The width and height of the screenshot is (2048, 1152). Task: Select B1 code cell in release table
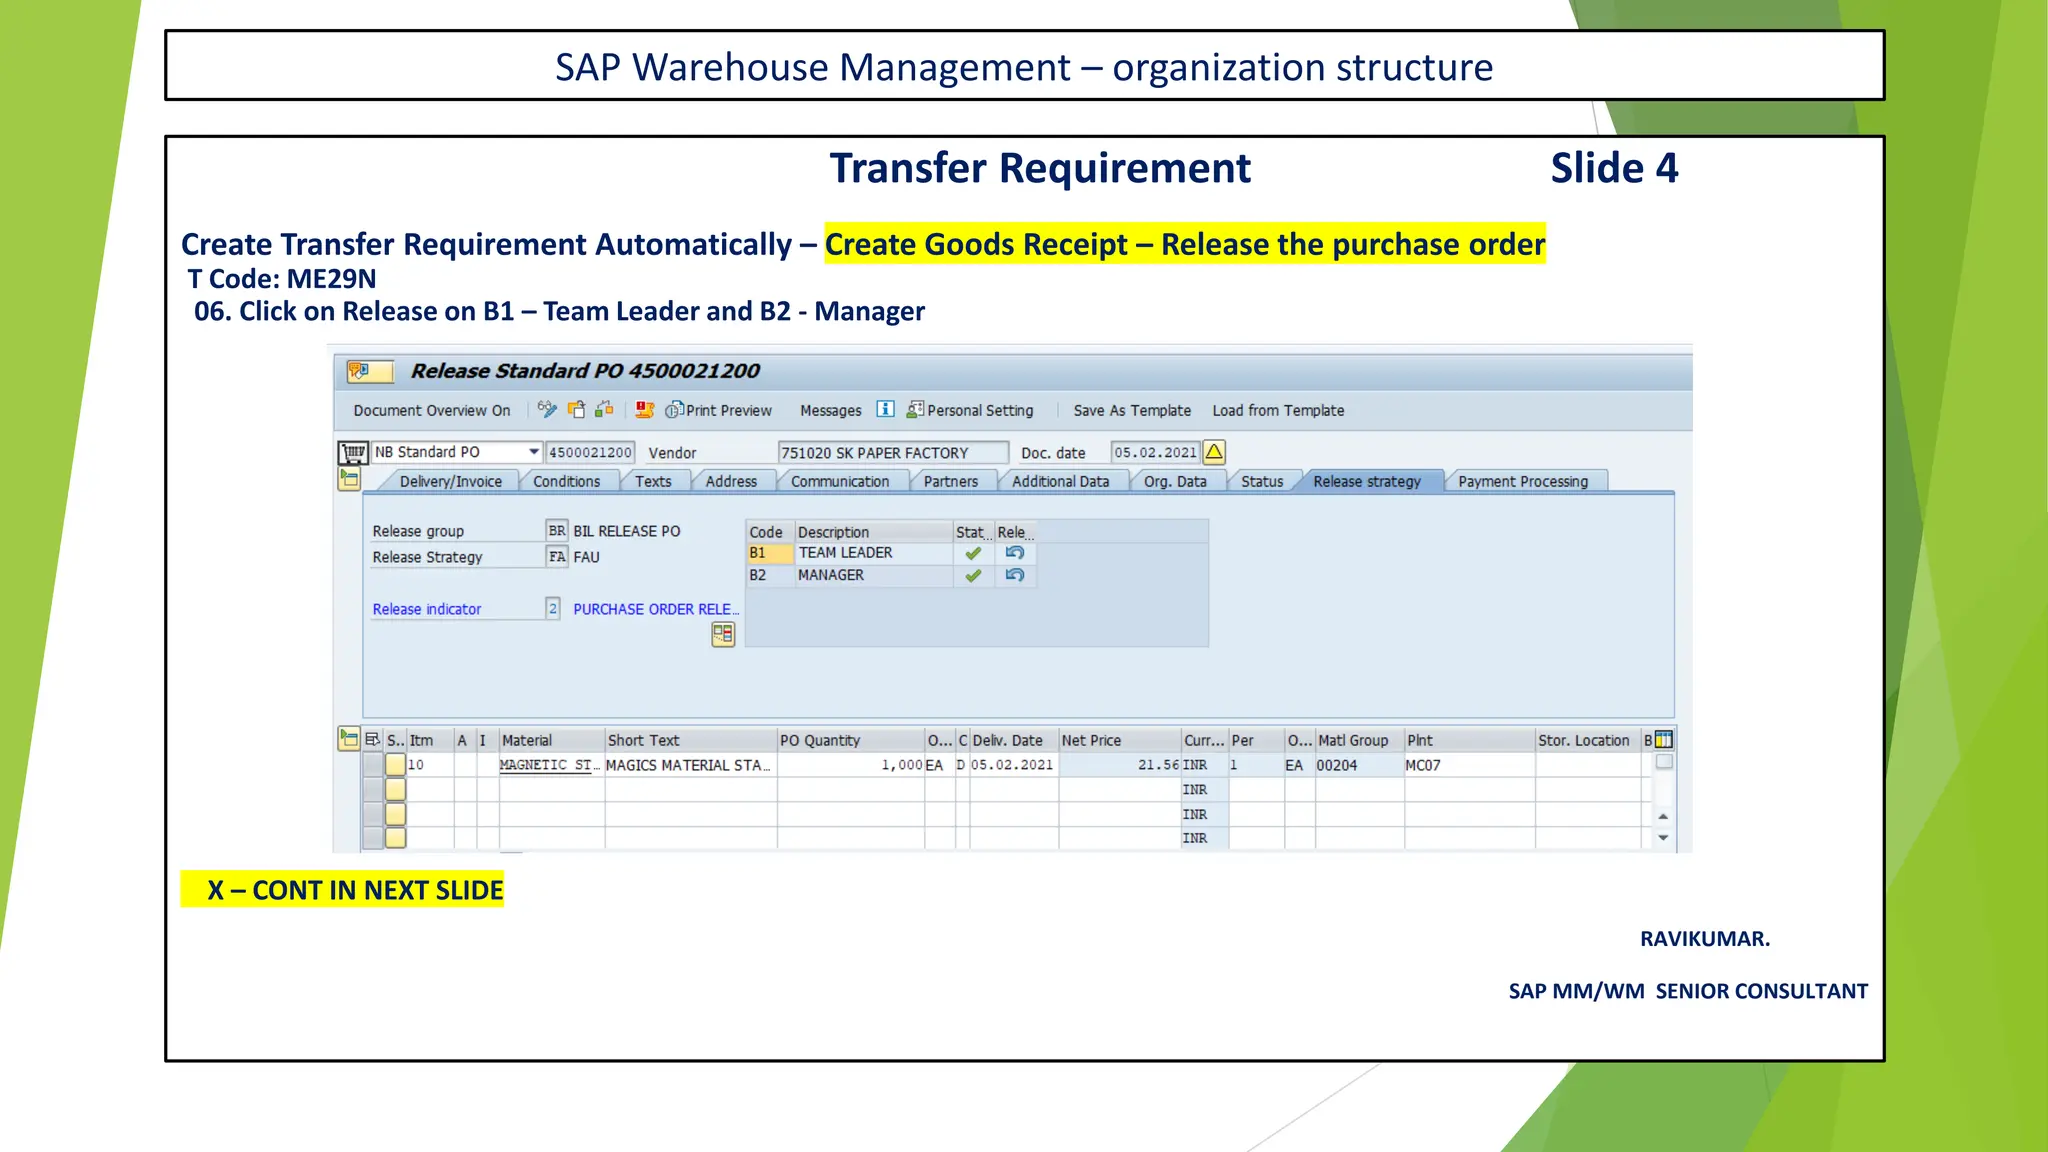769,553
